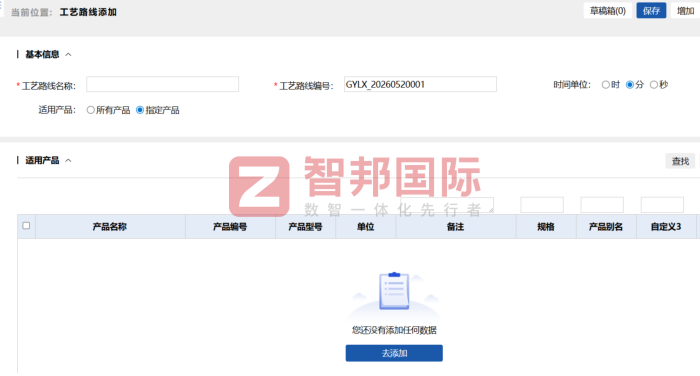The image size is (700, 376).
Task: Click the filter box above 自定义3 column
Action: [662, 205]
